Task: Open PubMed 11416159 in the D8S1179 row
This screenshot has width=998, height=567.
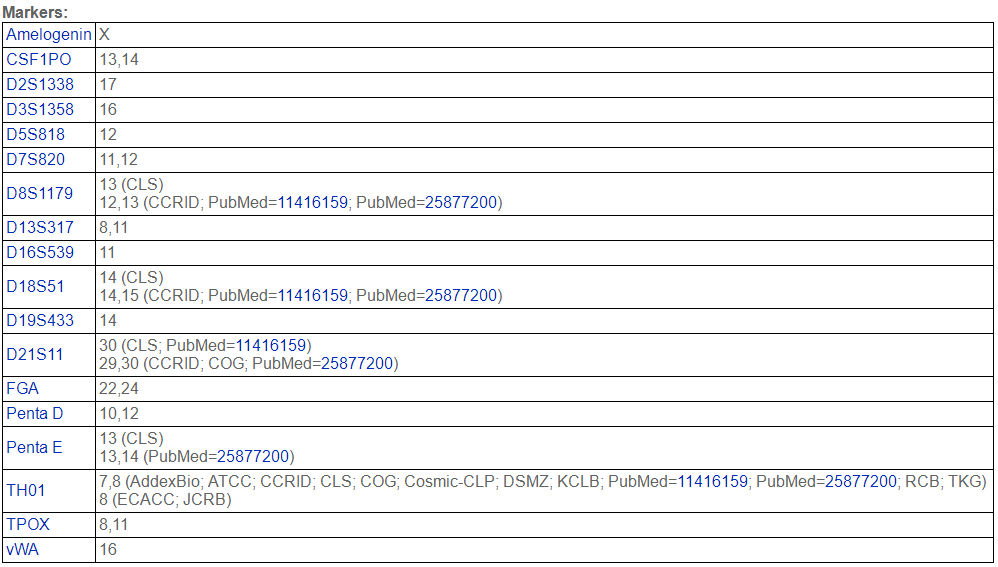Action: pos(313,203)
